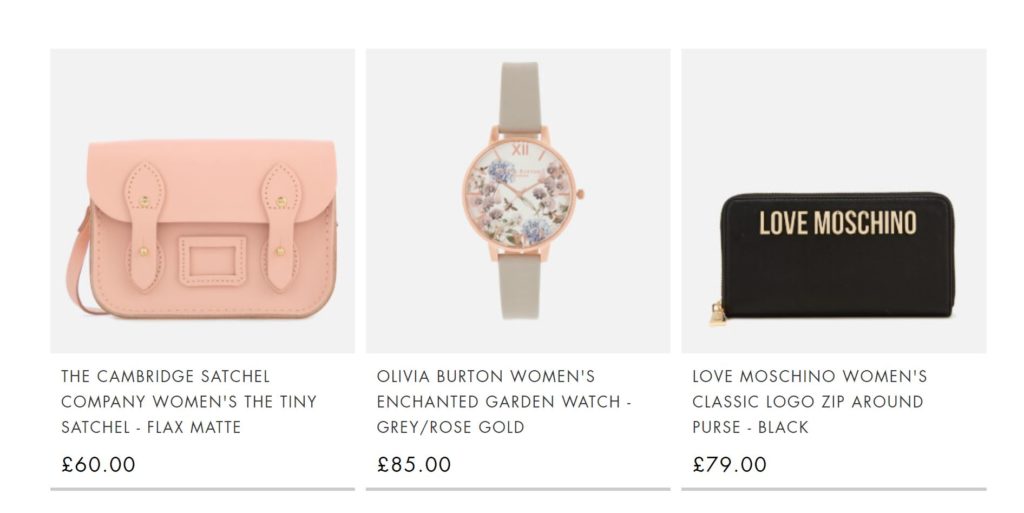Click the grey divider bar below £60.00
The width and height of the screenshot is (1024, 513).
pyautogui.click(x=202, y=488)
